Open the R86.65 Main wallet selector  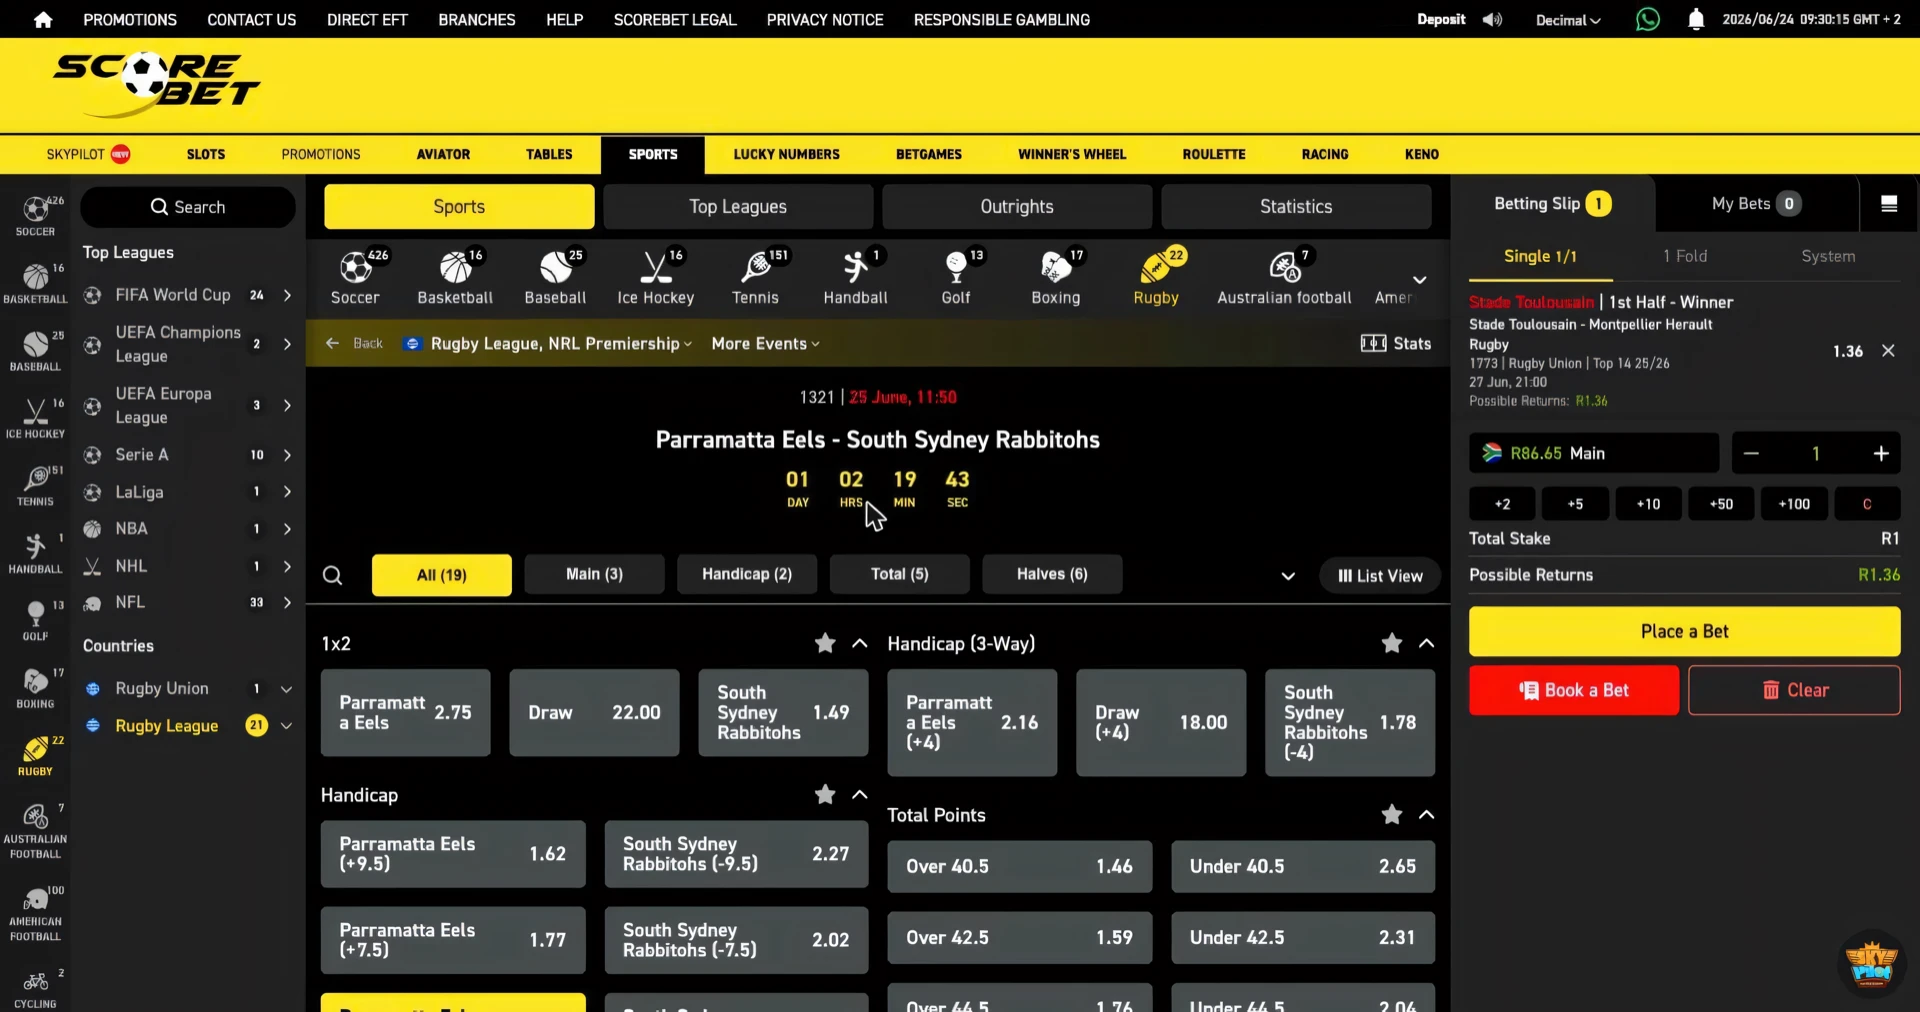(1594, 453)
